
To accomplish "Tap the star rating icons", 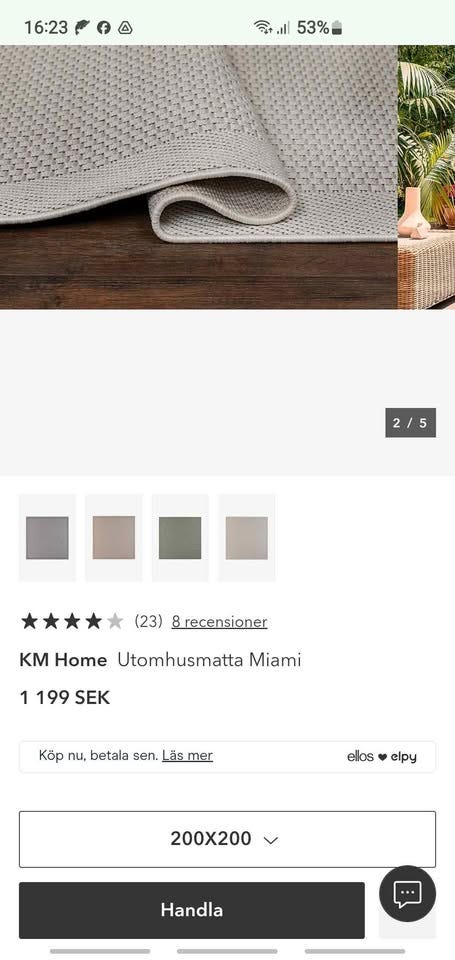I will 72,621.
